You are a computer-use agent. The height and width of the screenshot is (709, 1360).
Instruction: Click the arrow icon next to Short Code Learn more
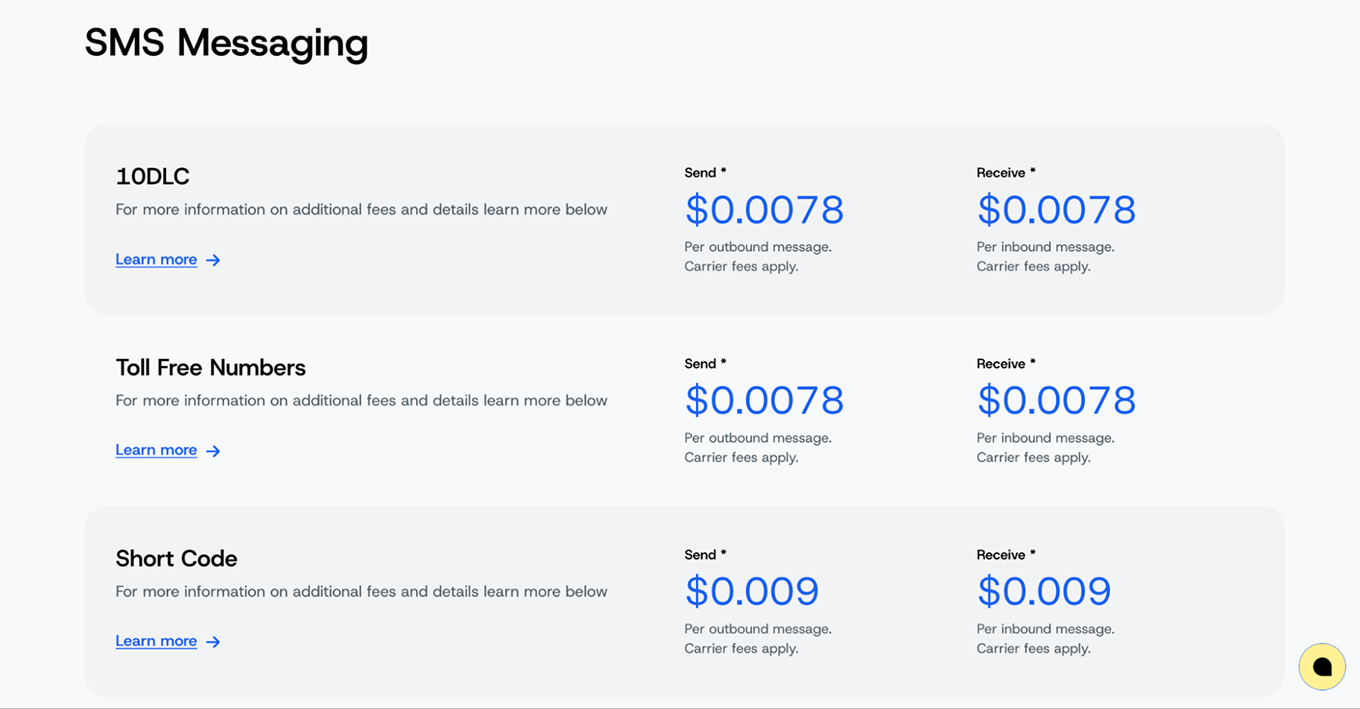(213, 642)
